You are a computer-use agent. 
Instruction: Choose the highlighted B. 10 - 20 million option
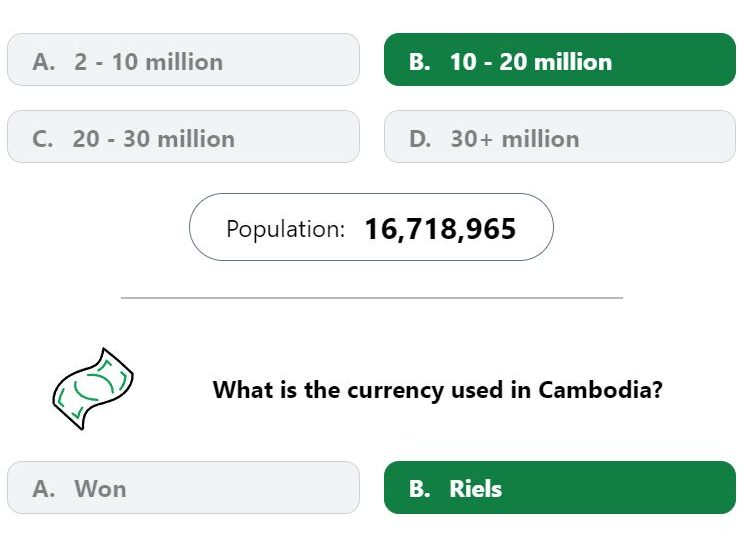(x=560, y=60)
